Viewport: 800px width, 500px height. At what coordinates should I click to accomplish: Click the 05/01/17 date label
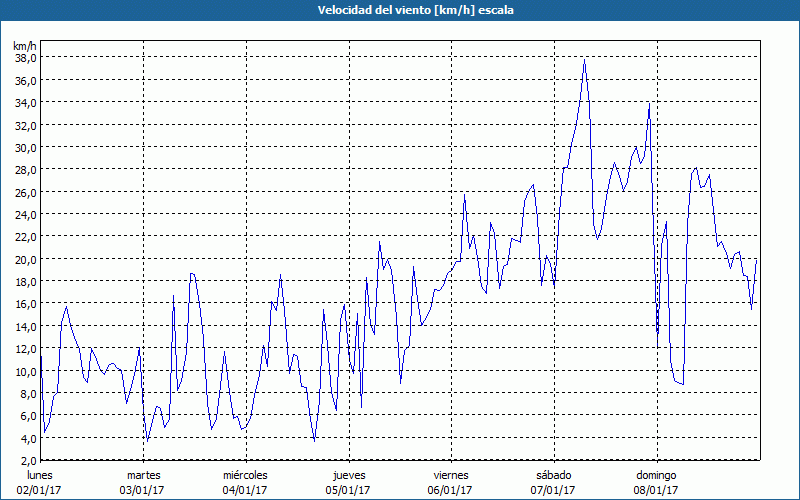coord(348,490)
